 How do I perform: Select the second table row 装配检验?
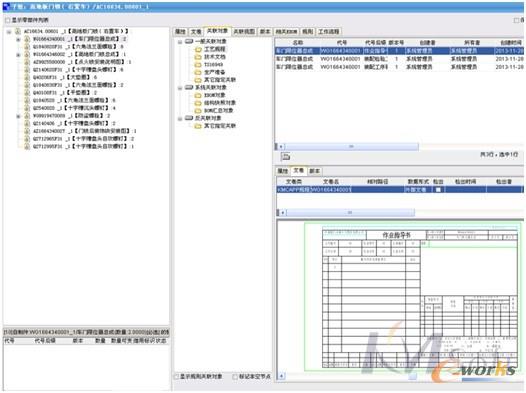pos(399,59)
